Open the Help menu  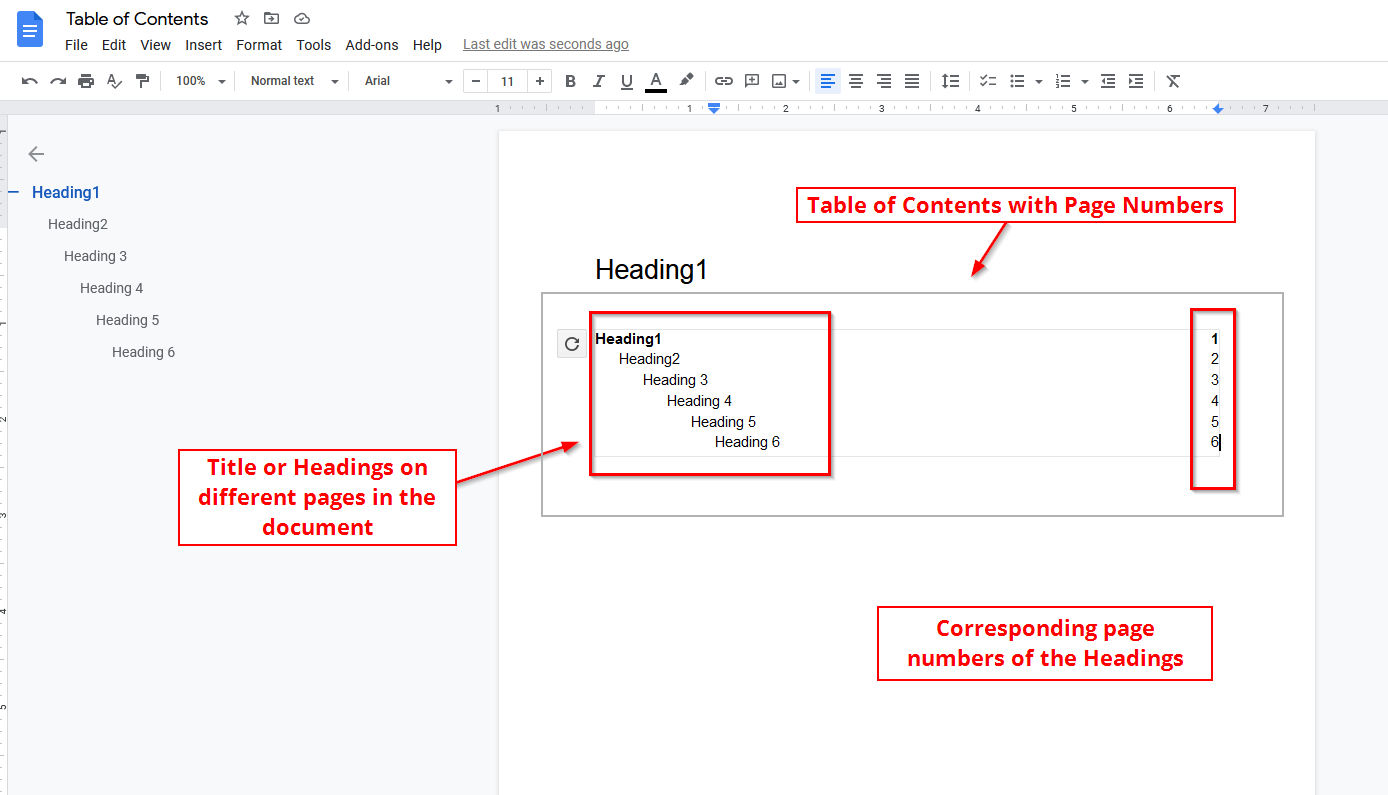[427, 45]
